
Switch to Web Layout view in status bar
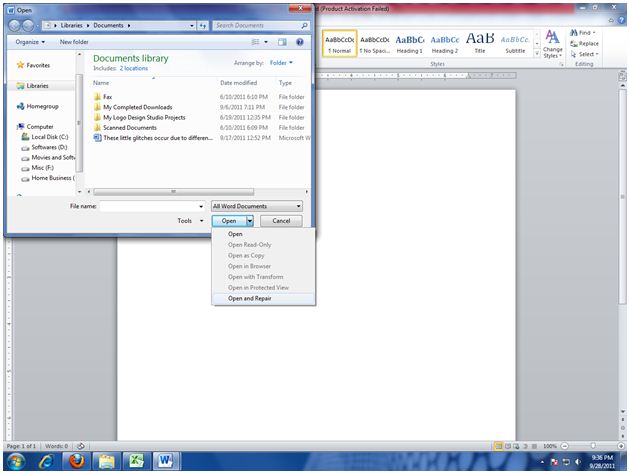point(516,446)
